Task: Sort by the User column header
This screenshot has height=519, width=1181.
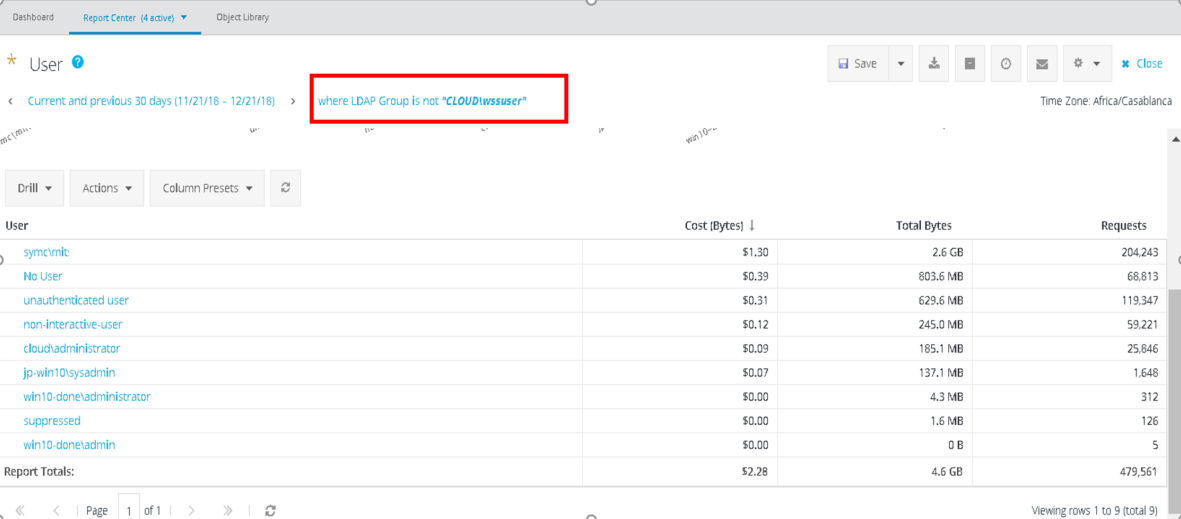Action: coord(17,225)
